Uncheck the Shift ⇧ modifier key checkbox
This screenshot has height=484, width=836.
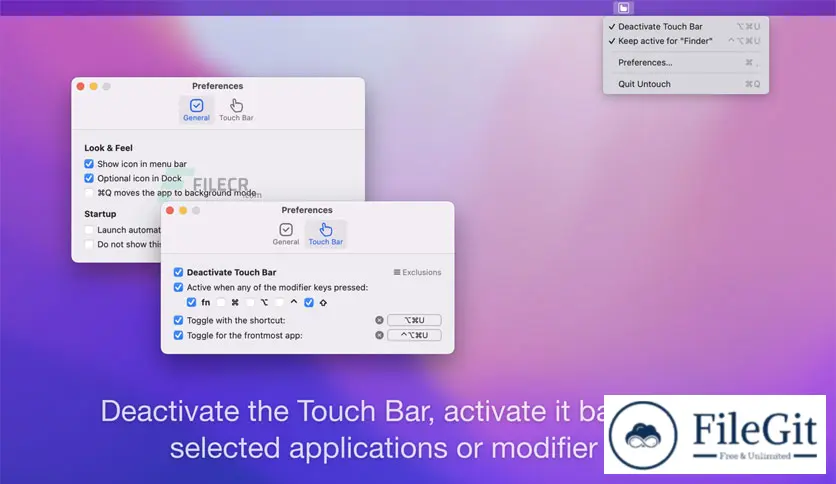pyautogui.click(x=309, y=302)
